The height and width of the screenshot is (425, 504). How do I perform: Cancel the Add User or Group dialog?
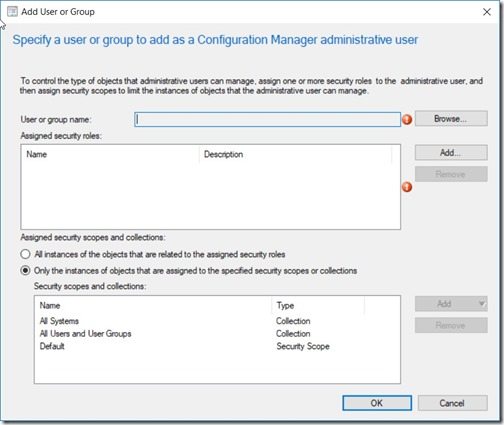[452, 403]
